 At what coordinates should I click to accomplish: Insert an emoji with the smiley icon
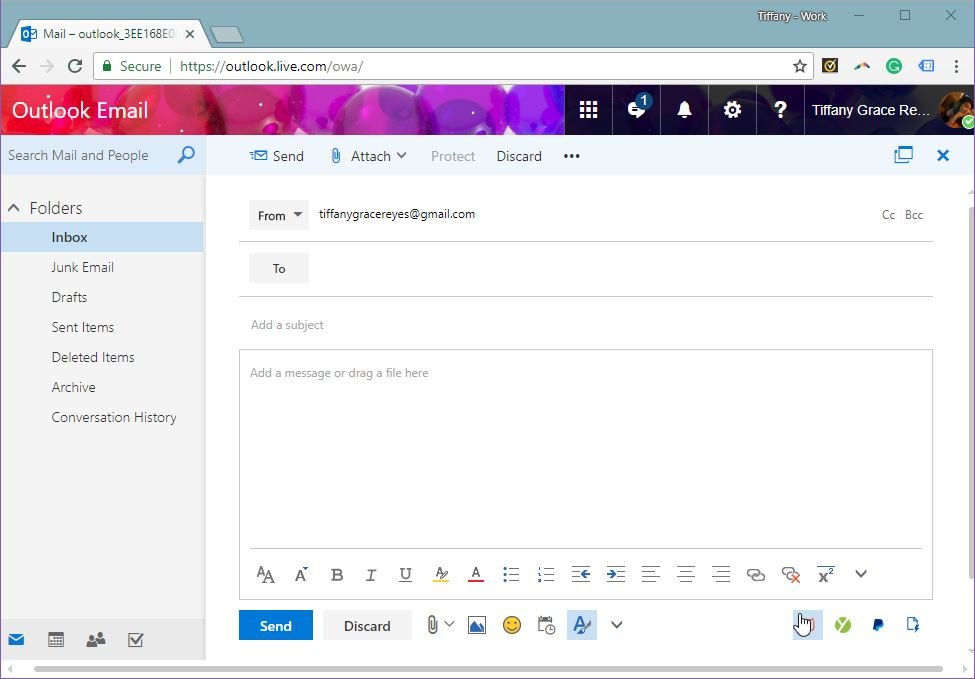(511, 625)
